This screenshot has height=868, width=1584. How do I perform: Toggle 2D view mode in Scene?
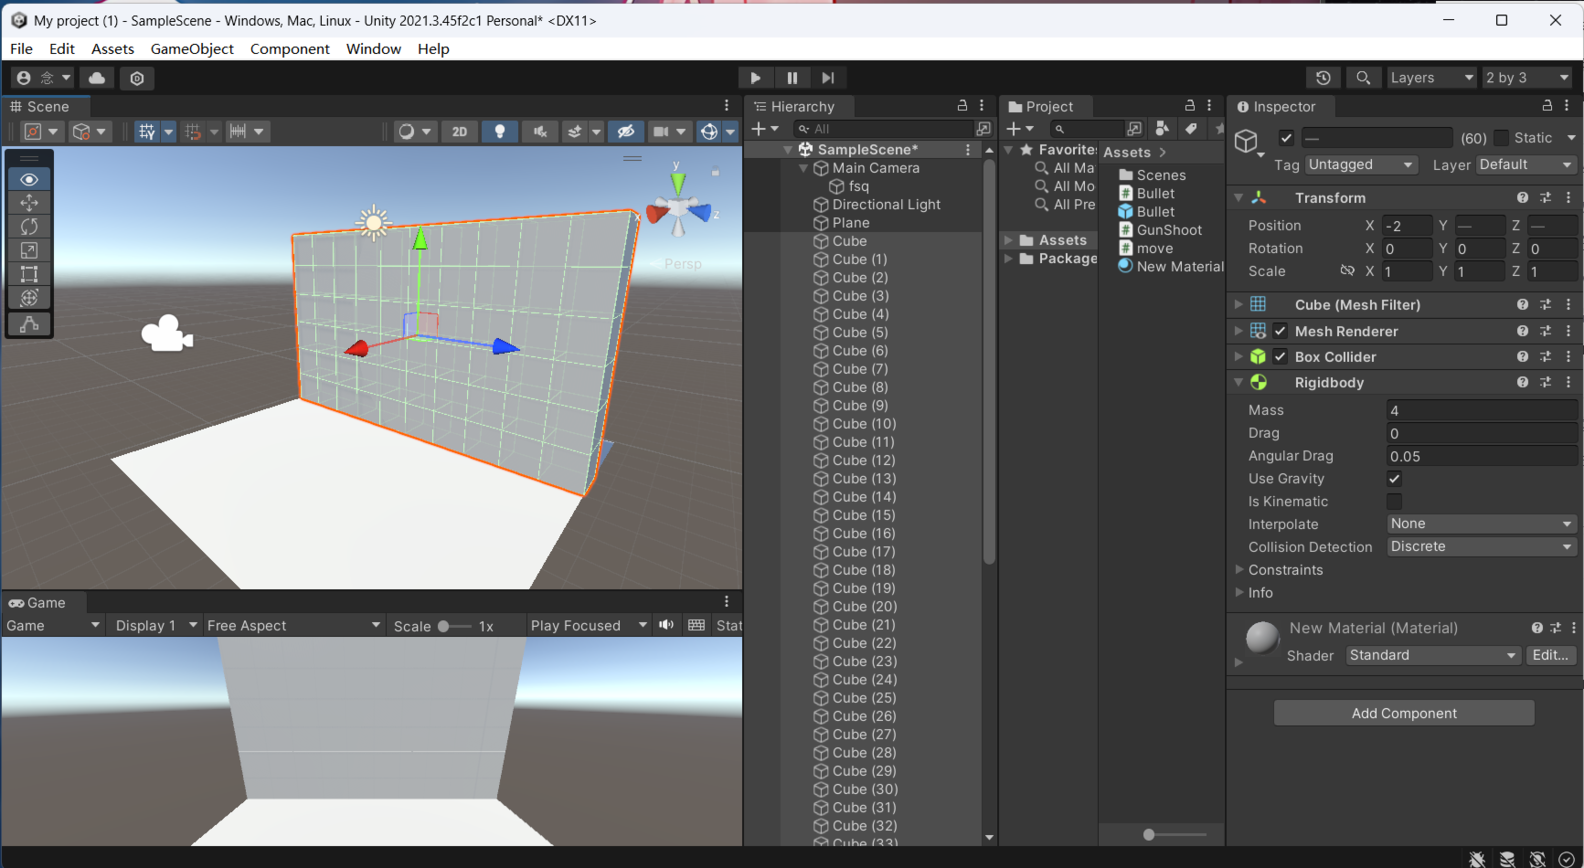pos(459,131)
